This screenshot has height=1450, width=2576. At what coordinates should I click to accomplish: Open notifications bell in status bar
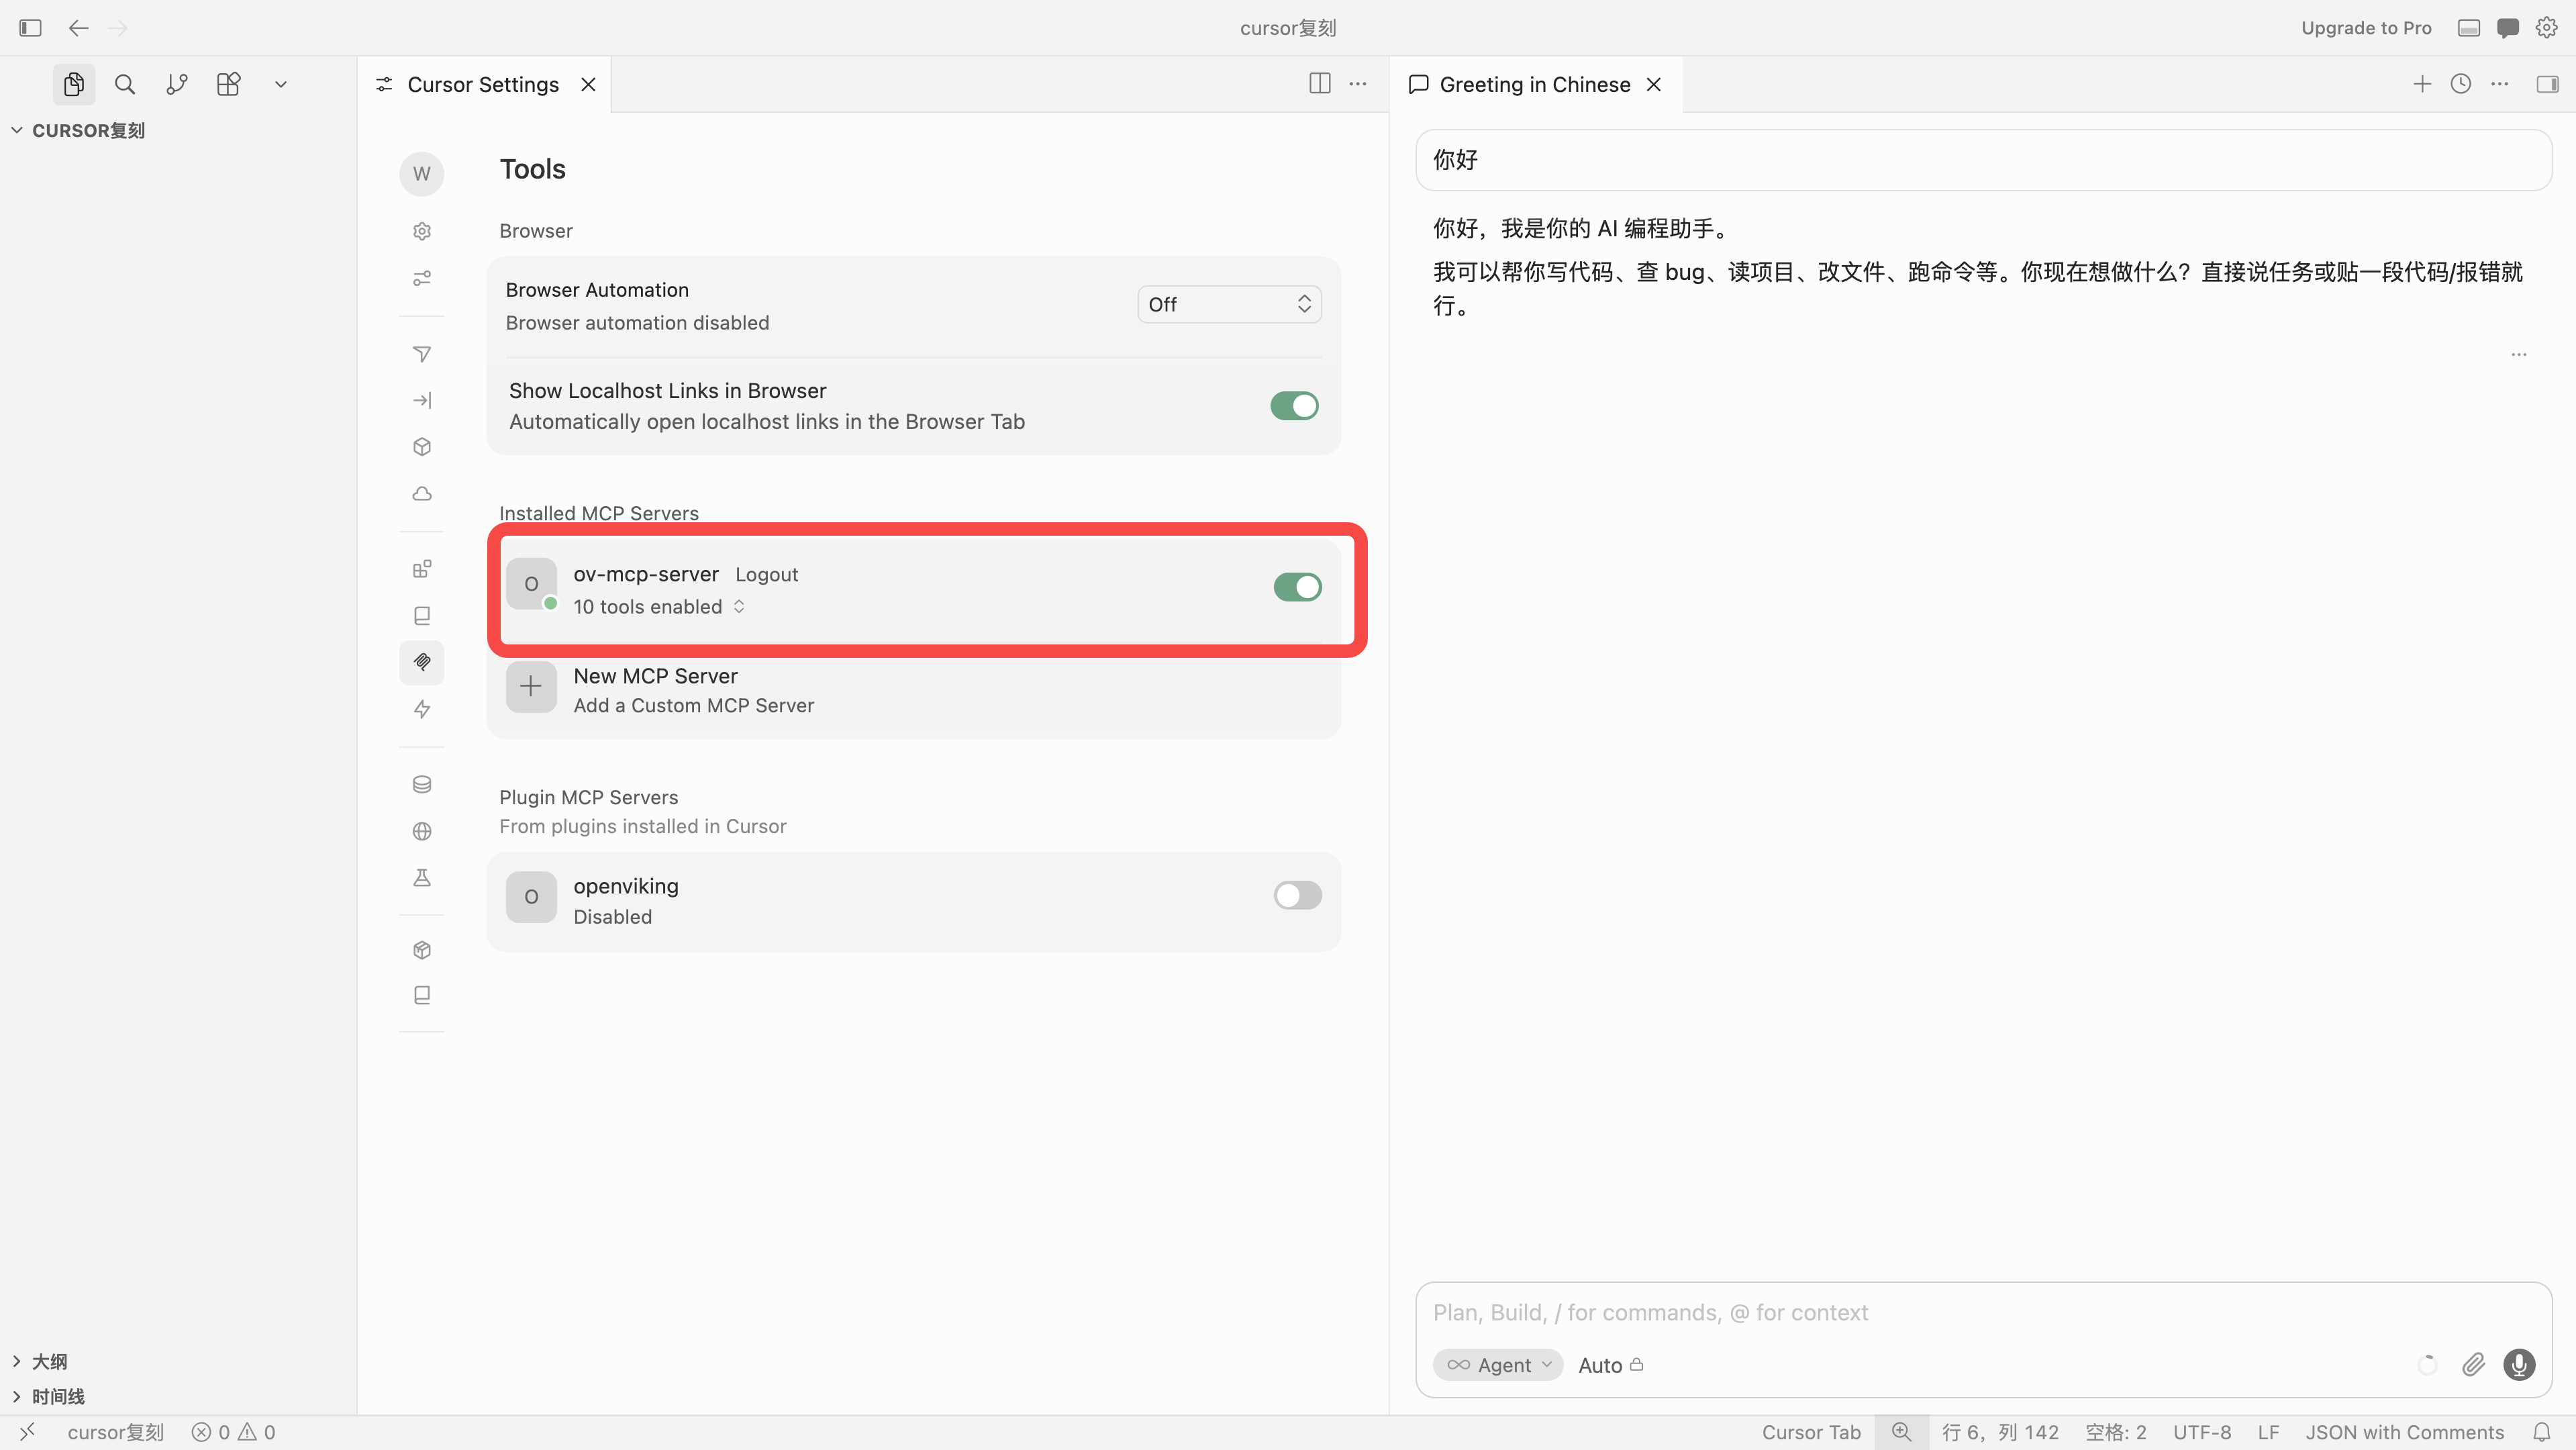[x=2542, y=1432]
